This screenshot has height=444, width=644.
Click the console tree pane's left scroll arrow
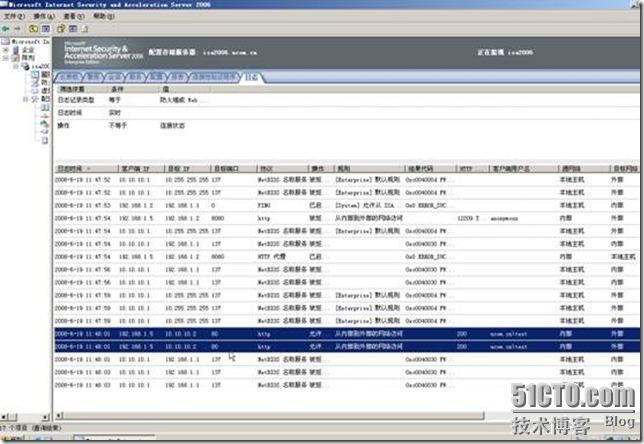click(x=4, y=417)
